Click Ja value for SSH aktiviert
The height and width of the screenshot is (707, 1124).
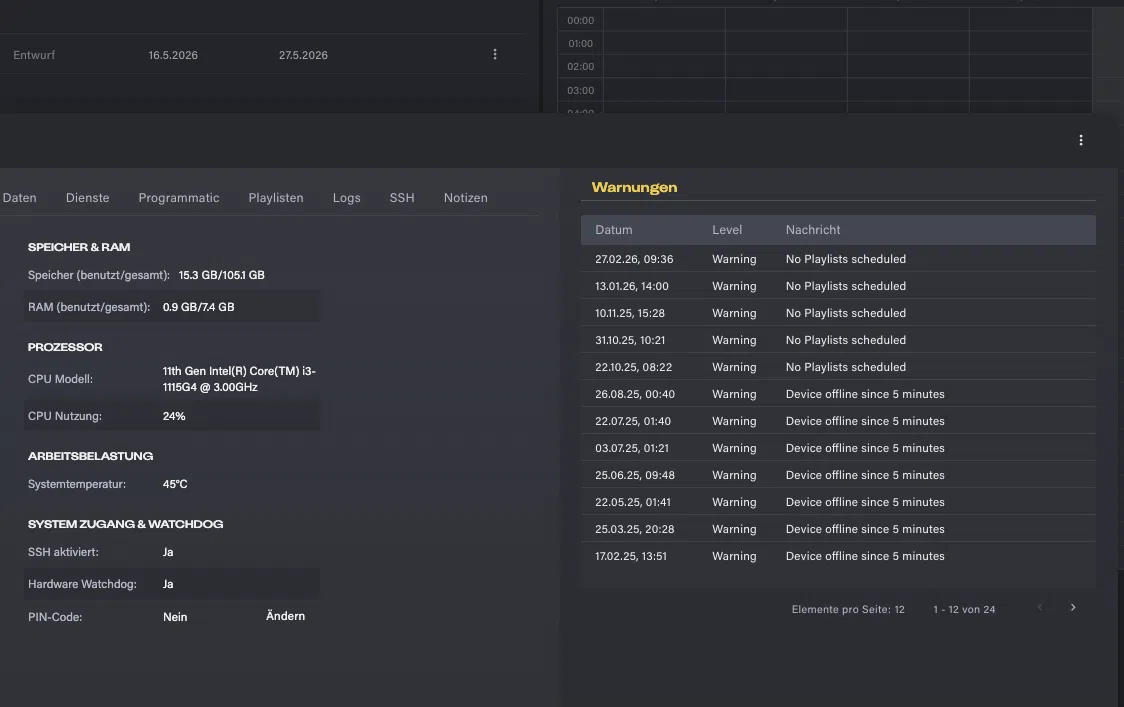coord(168,552)
